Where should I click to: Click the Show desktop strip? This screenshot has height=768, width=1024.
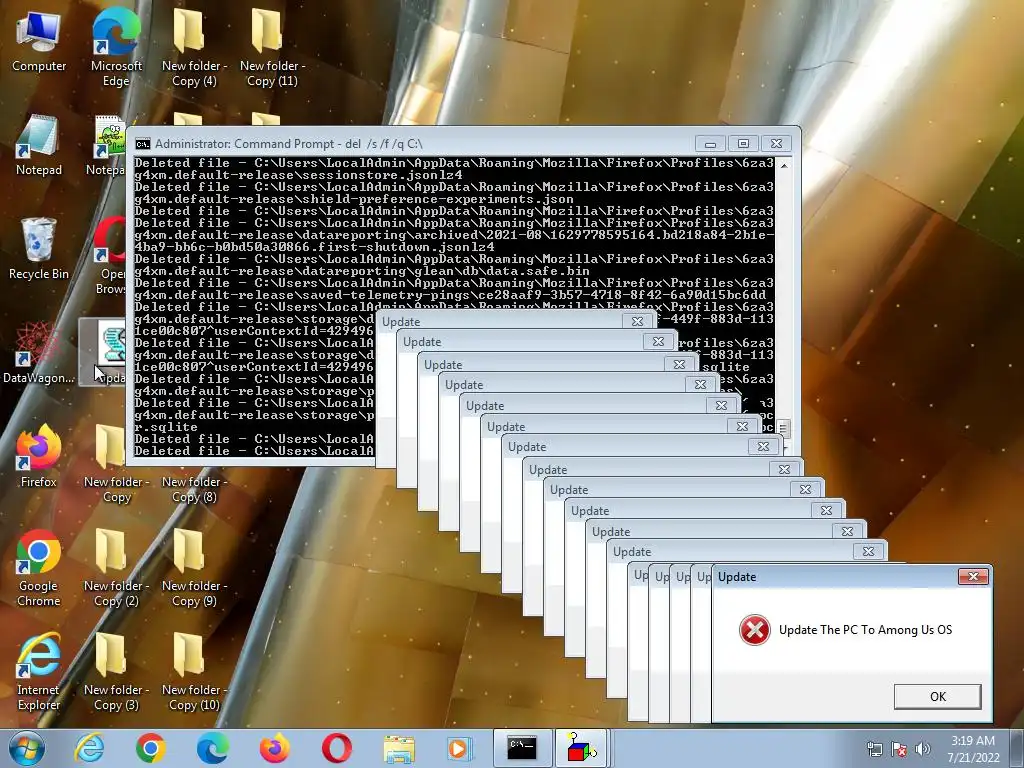coord(1017,748)
